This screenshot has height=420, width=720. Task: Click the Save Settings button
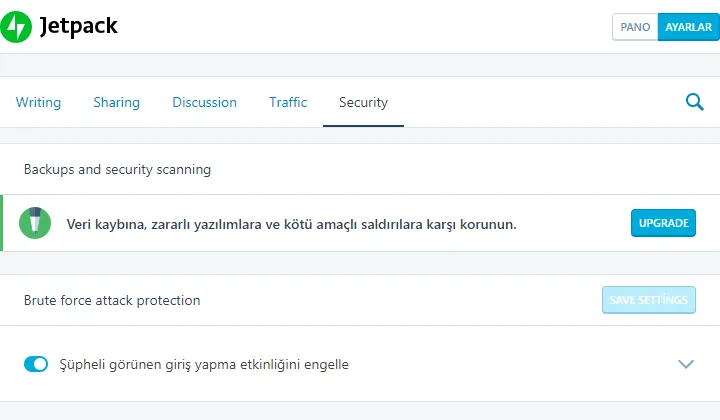(x=648, y=300)
